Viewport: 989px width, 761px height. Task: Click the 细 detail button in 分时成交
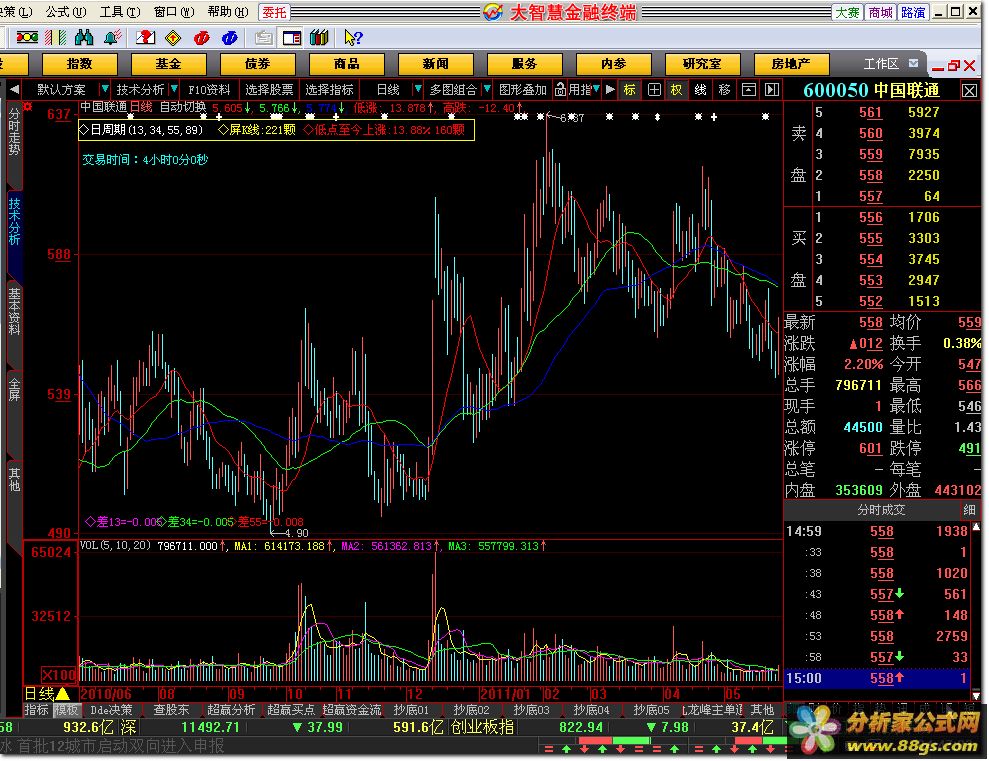[x=969, y=509]
